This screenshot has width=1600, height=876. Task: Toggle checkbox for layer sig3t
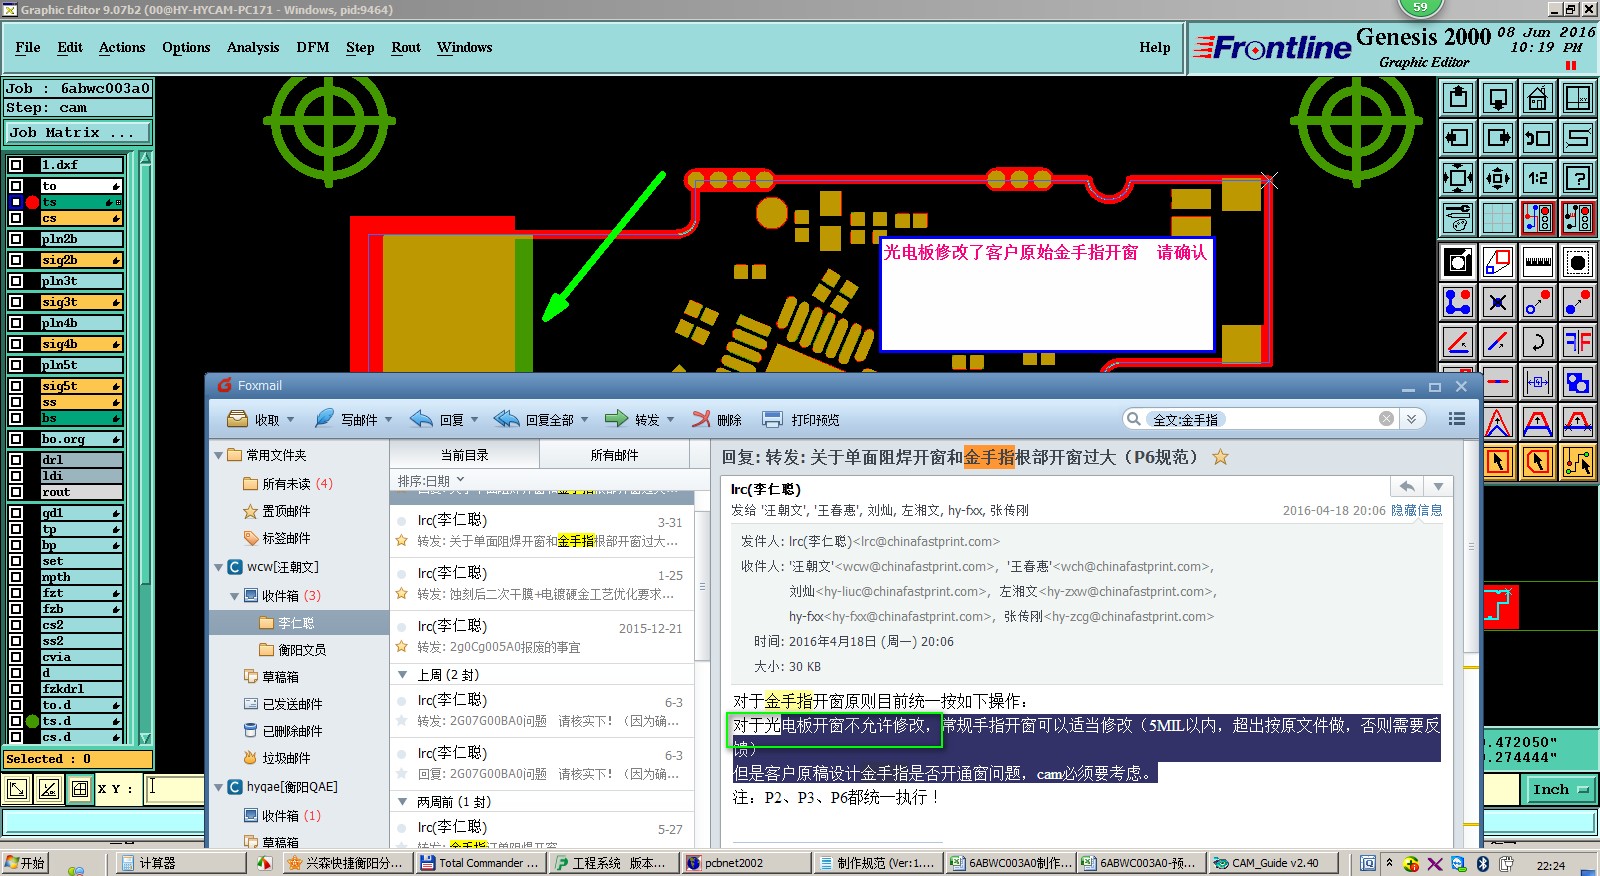16,302
